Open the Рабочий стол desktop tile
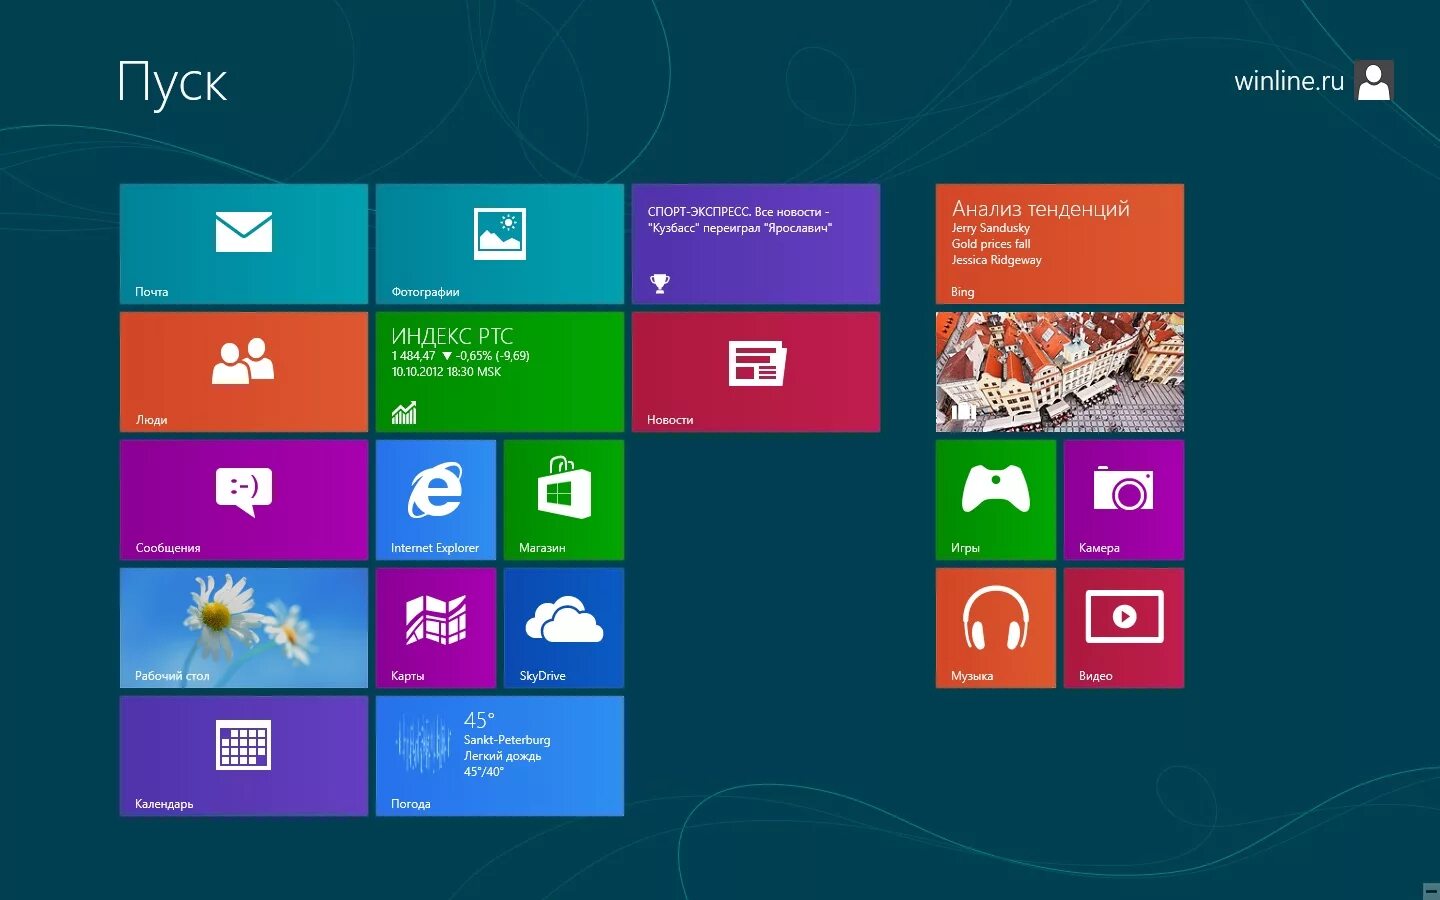Screen dimensions: 1440x900 point(244,628)
